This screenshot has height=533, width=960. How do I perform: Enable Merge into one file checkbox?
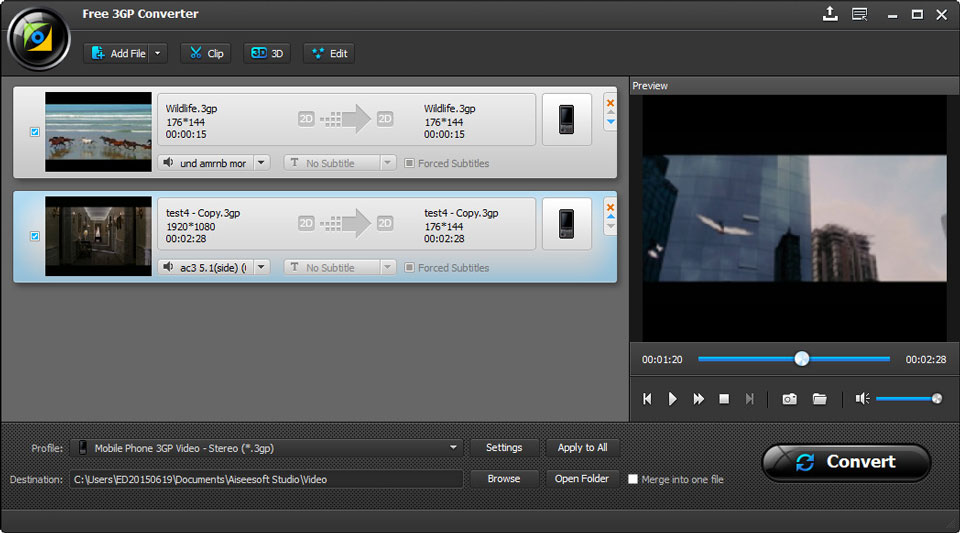coord(633,479)
